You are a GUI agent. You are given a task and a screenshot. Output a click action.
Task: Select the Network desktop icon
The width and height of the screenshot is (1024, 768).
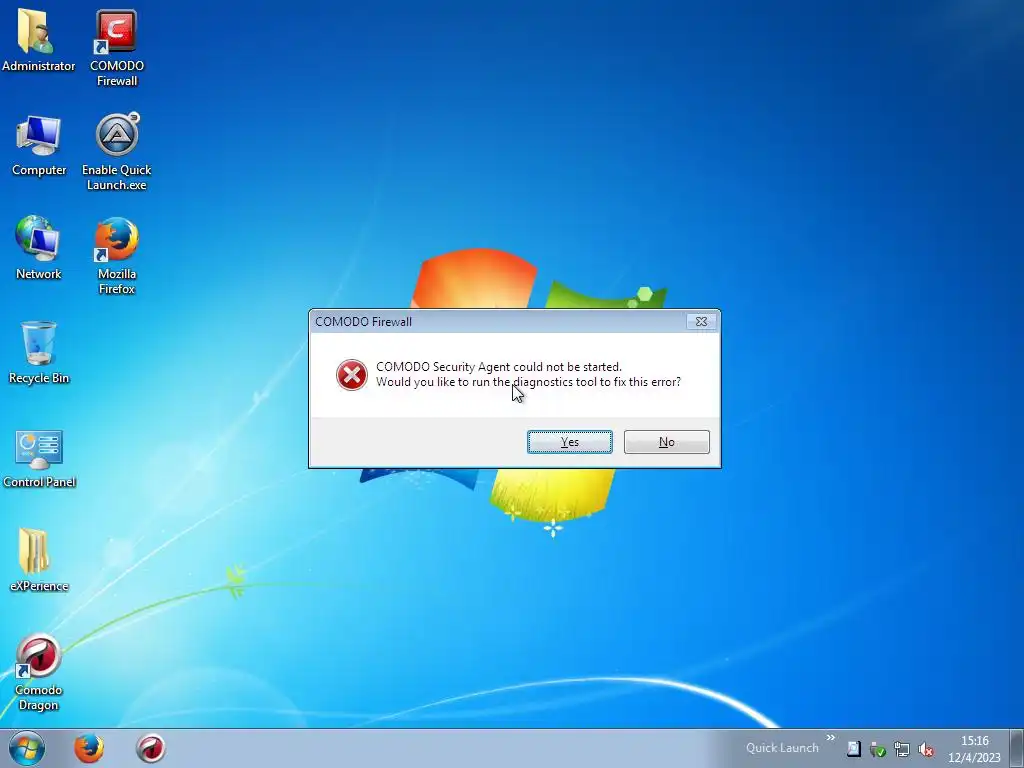[x=39, y=248]
